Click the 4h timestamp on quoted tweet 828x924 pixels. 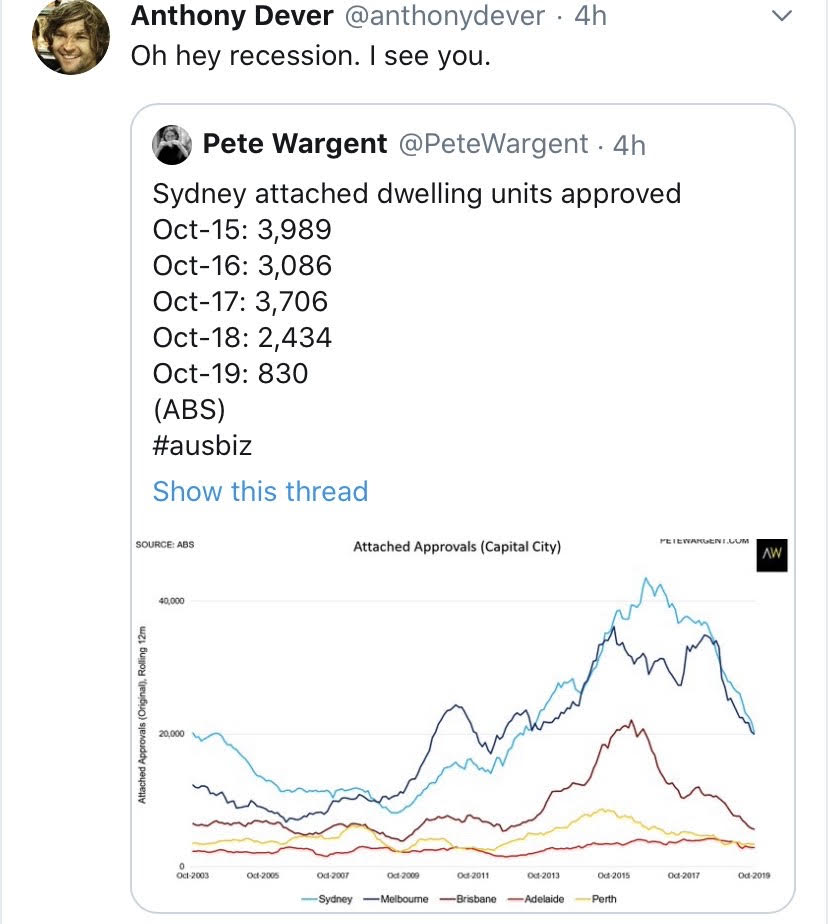pos(629,145)
